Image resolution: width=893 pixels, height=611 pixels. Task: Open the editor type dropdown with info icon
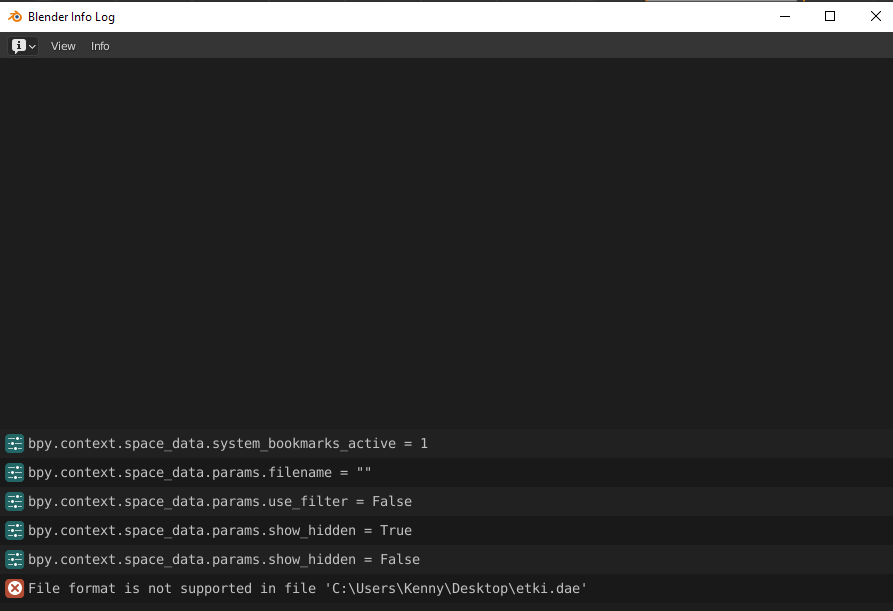[23, 46]
